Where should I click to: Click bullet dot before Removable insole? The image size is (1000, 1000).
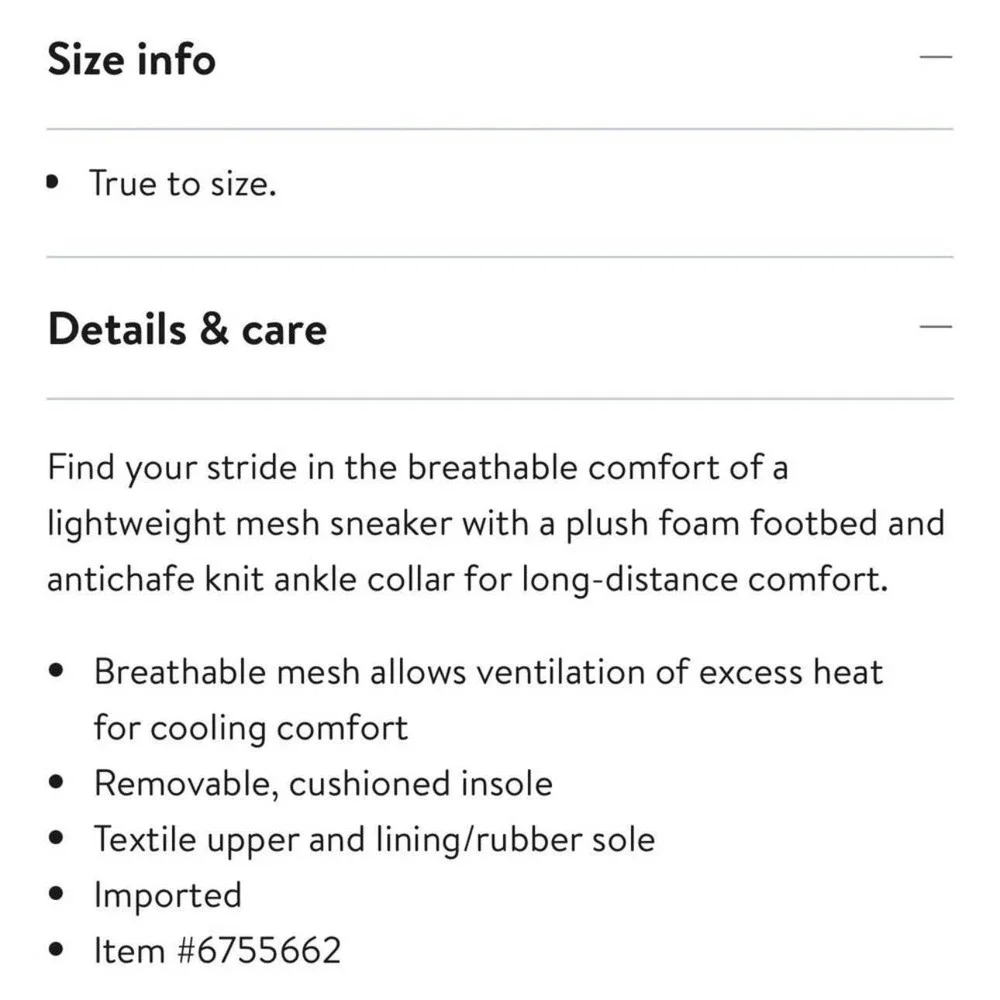tap(56, 782)
